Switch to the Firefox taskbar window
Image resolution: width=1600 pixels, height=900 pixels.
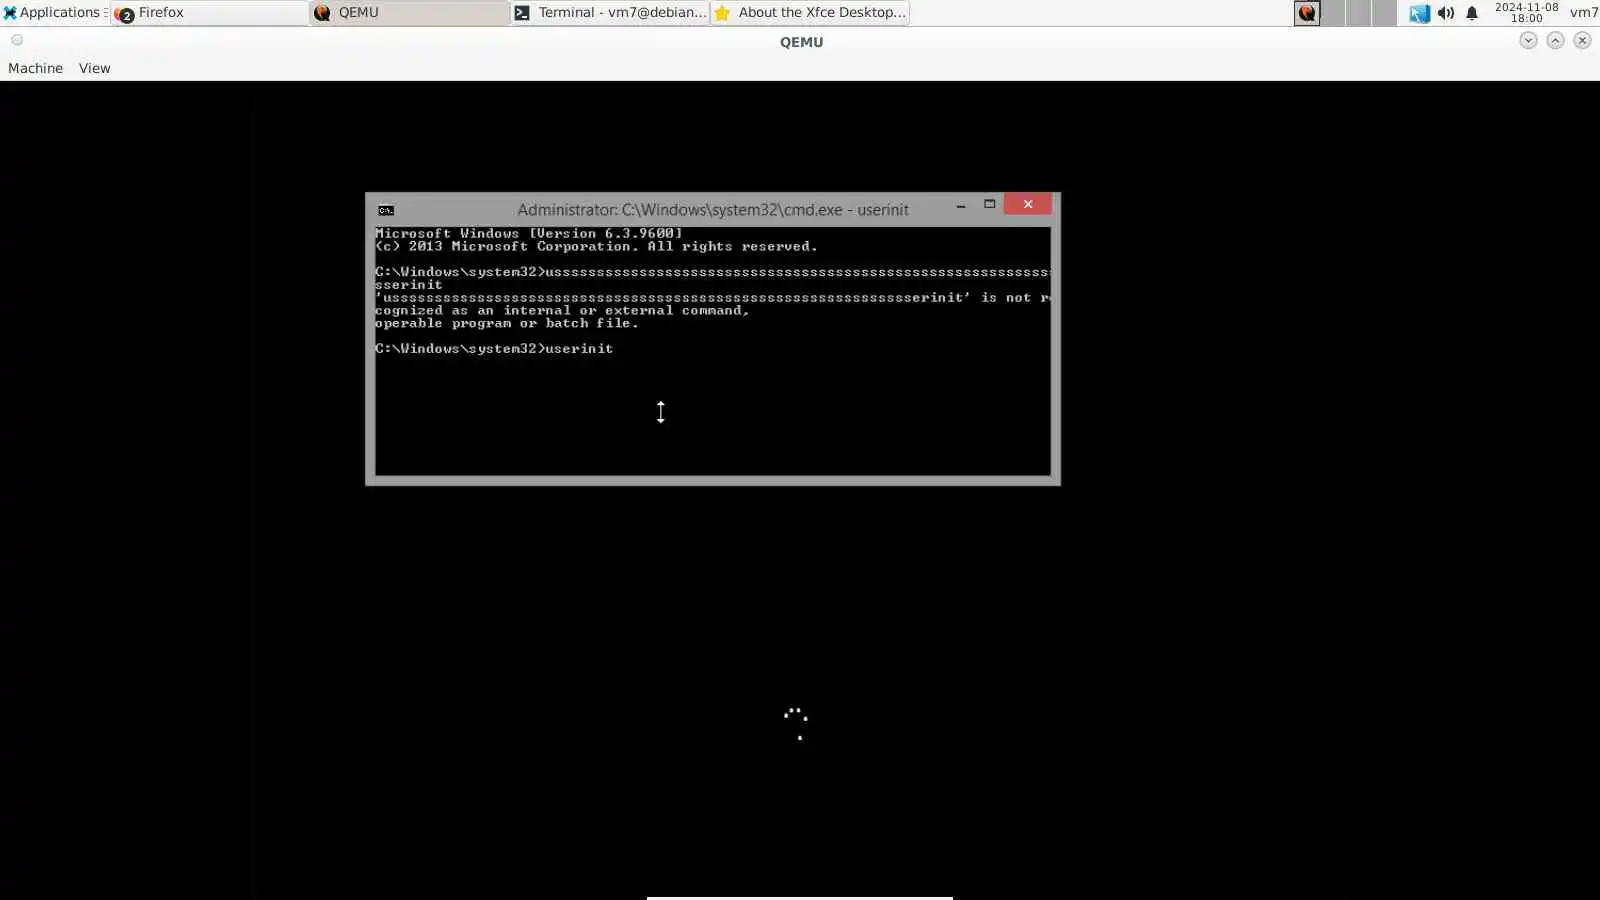[209, 12]
